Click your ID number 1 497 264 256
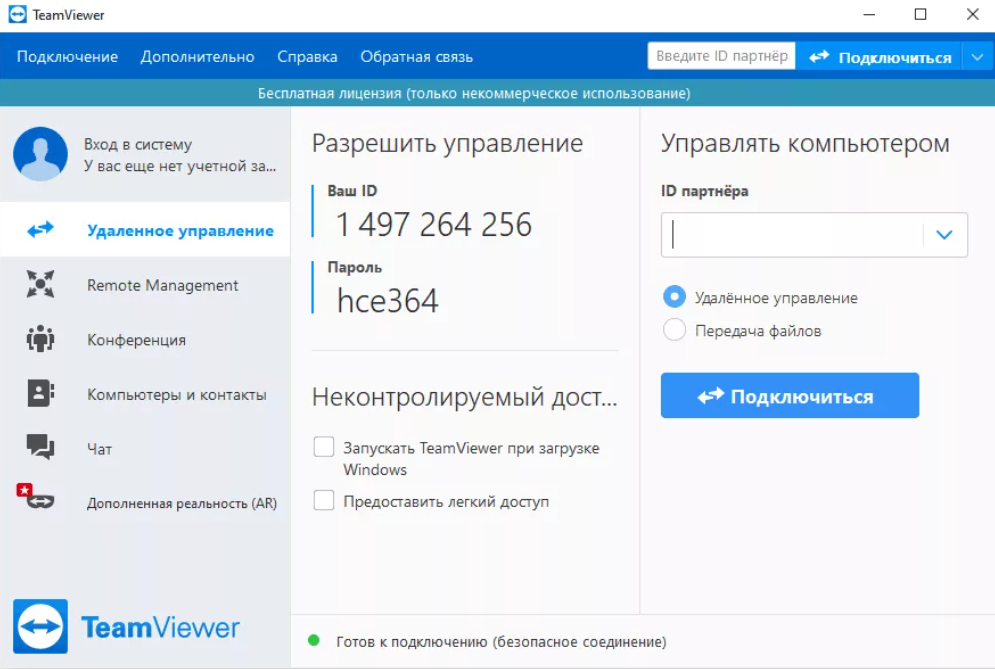Viewport: 995px width, 669px height. tap(434, 224)
